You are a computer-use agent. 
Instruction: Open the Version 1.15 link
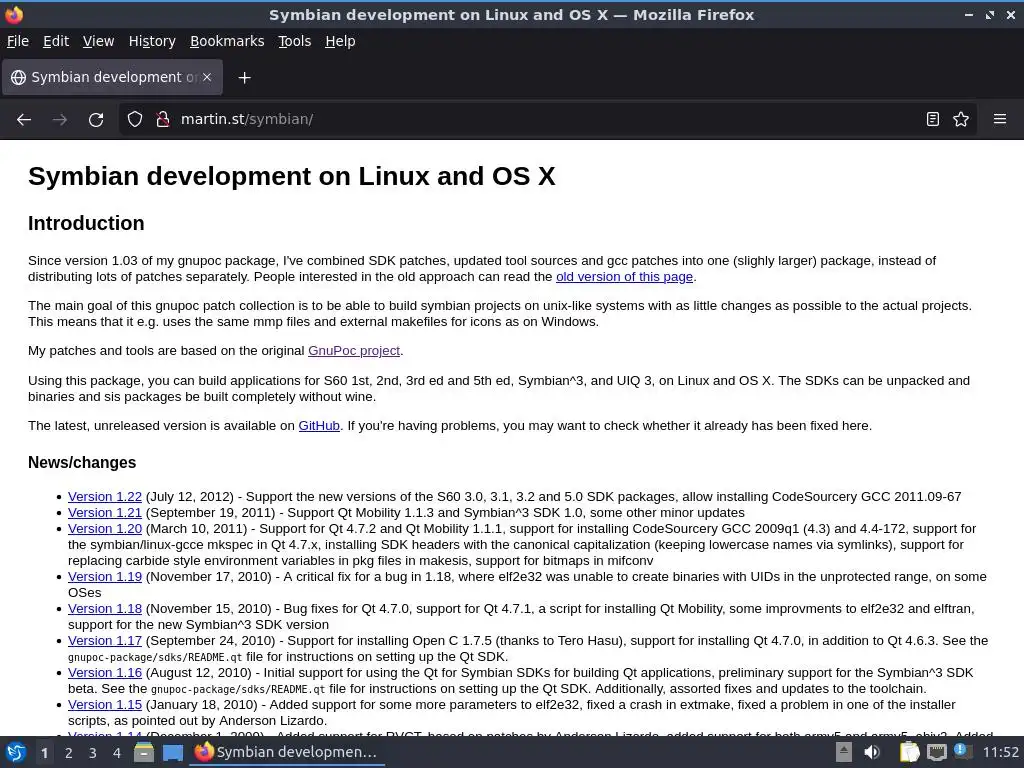point(104,705)
